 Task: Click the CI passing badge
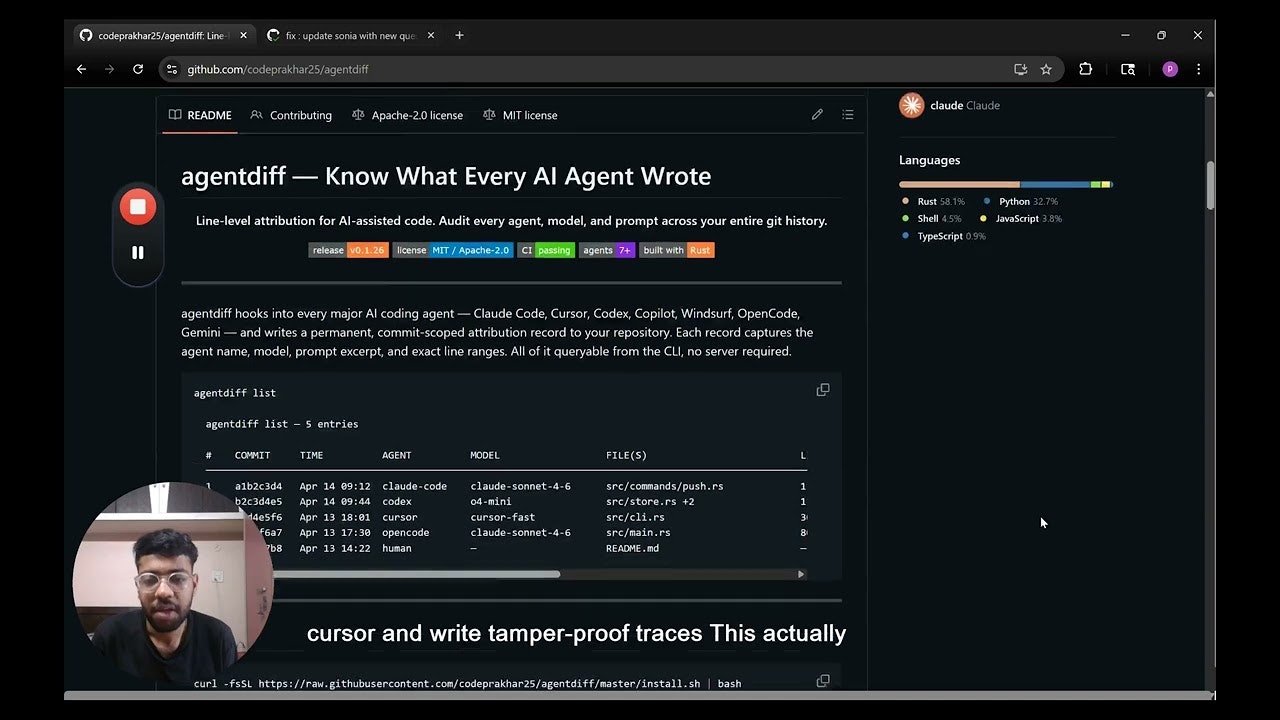[546, 250]
